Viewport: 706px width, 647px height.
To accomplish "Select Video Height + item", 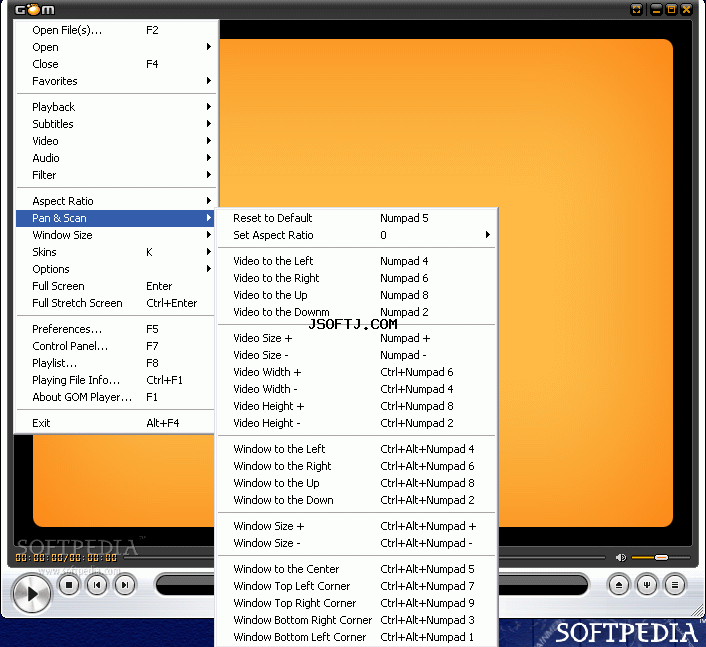I will (357, 406).
